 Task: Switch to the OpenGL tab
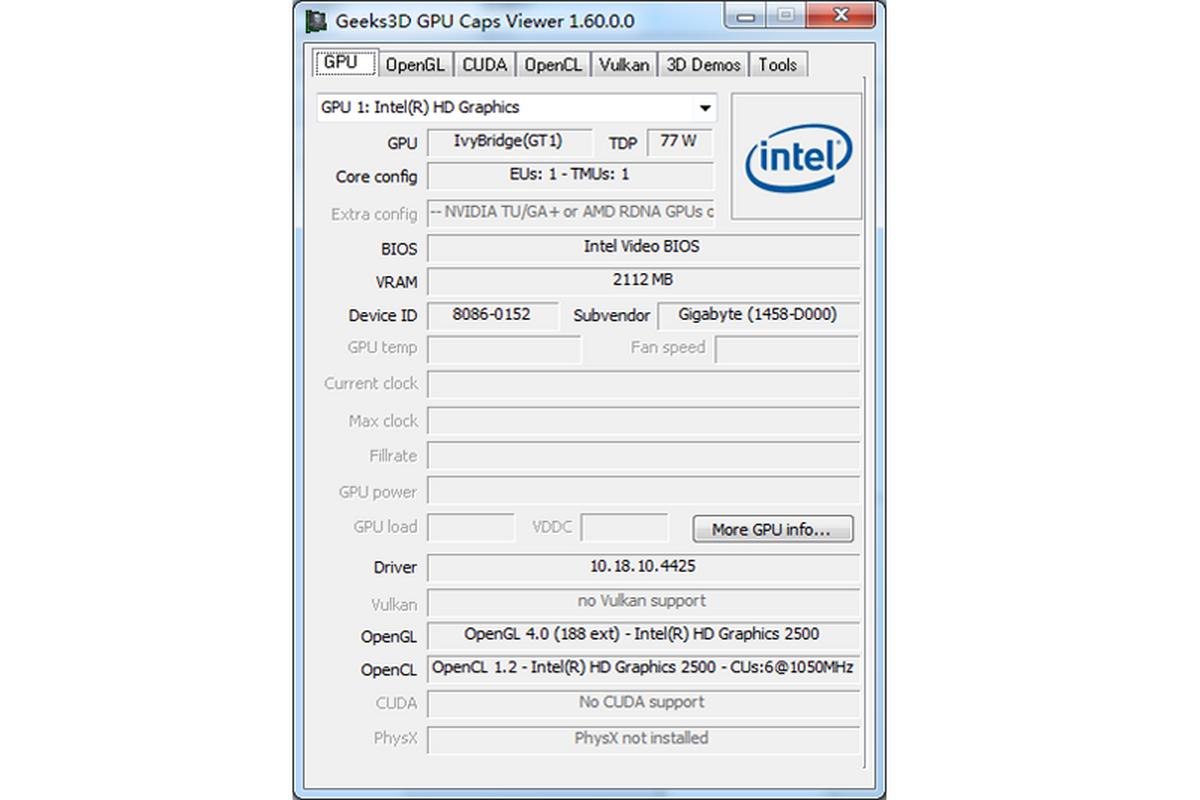coord(417,65)
